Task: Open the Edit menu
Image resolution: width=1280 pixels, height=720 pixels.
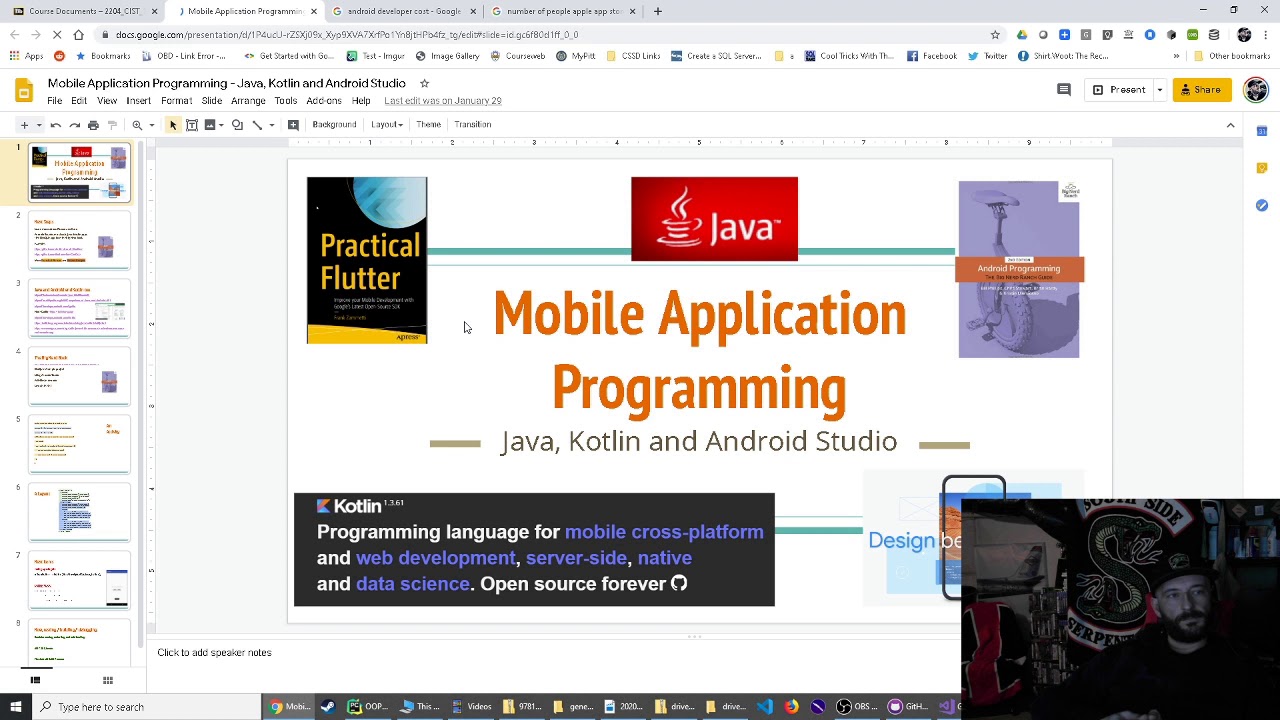Action: 79,101
